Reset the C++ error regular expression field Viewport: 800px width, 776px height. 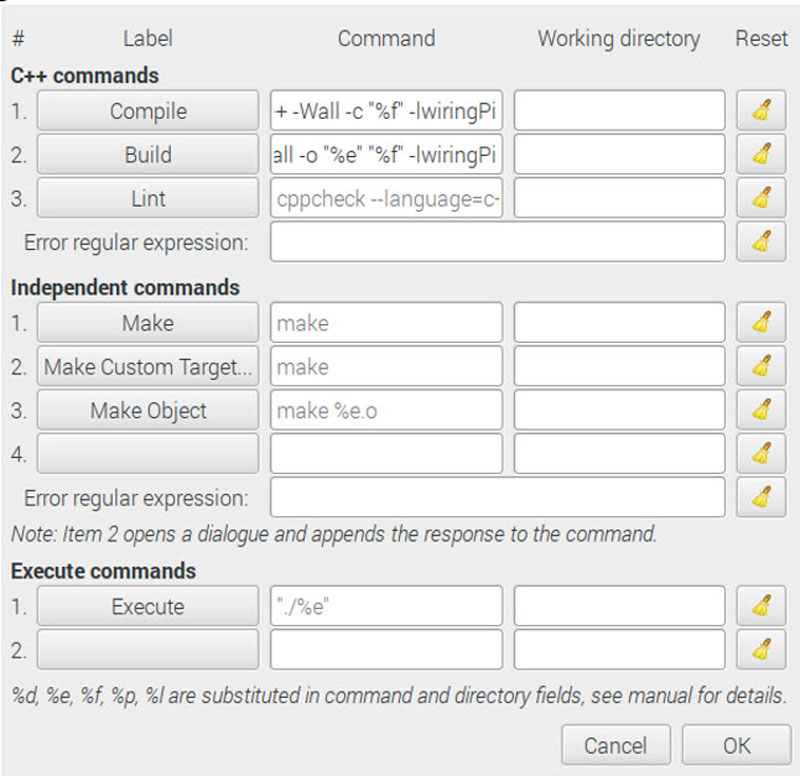coord(761,242)
